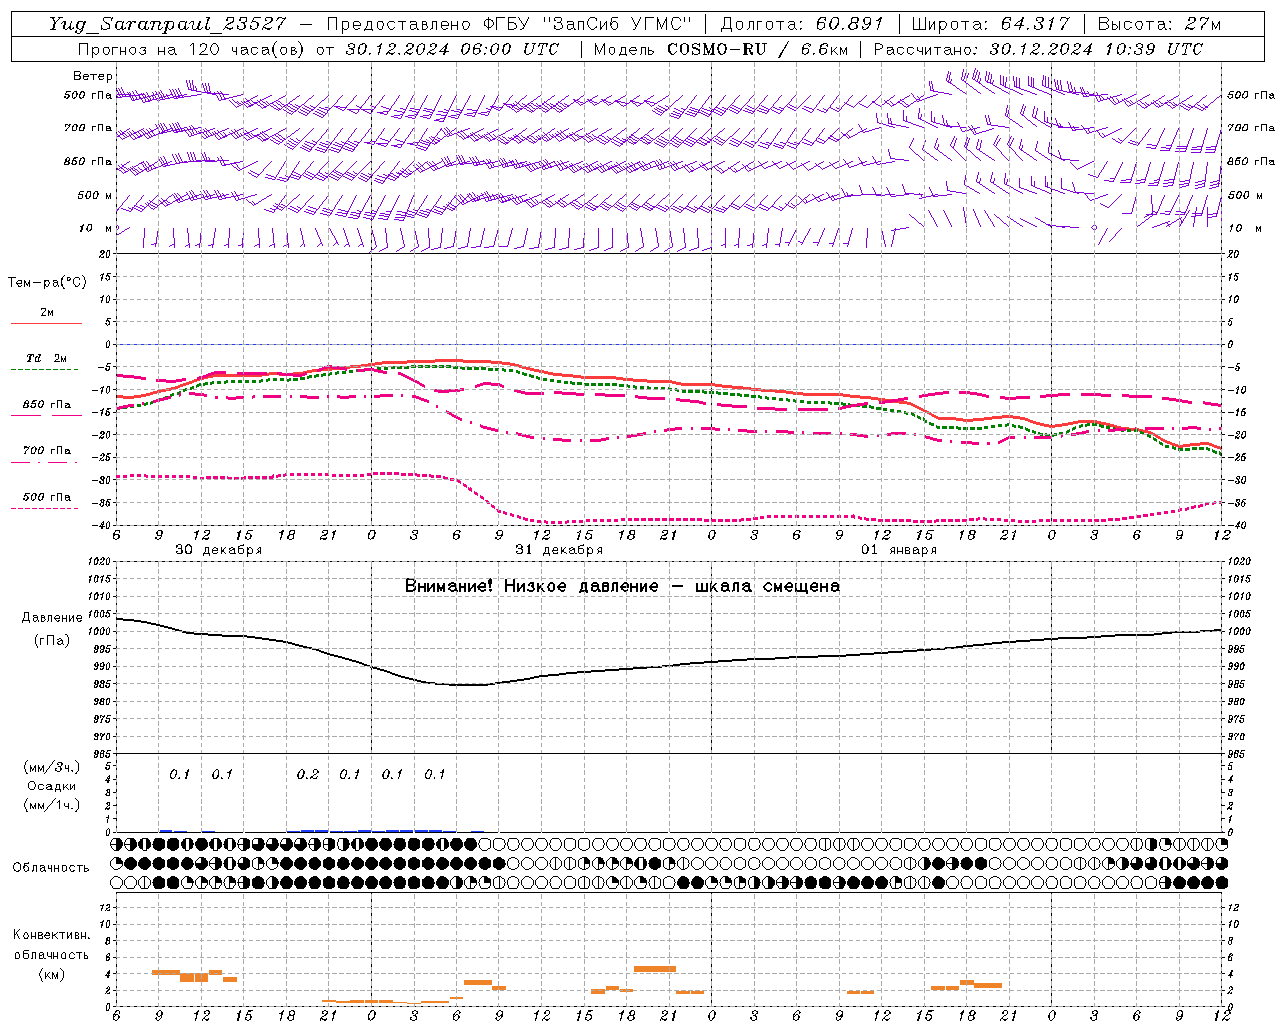Click the Осадки panel label
Screen dimensions: 1280x1024
coord(51,786)
